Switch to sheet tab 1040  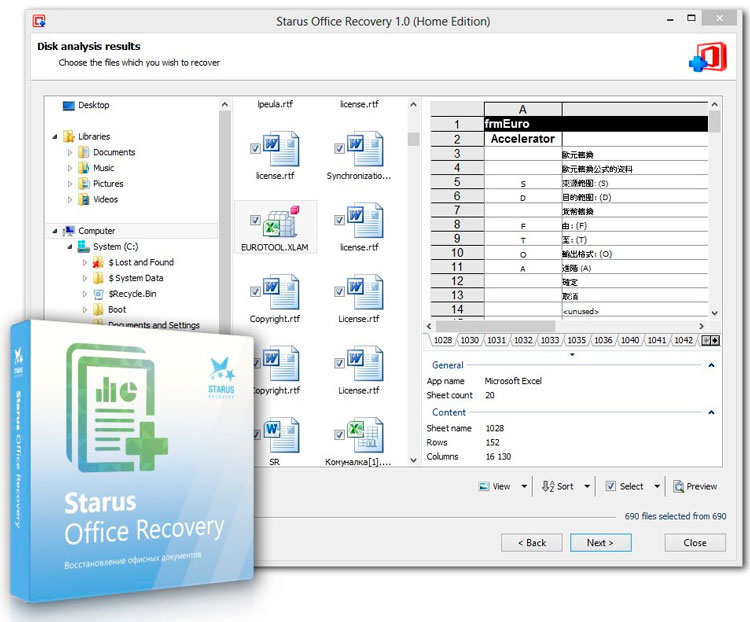click(630, 340)
